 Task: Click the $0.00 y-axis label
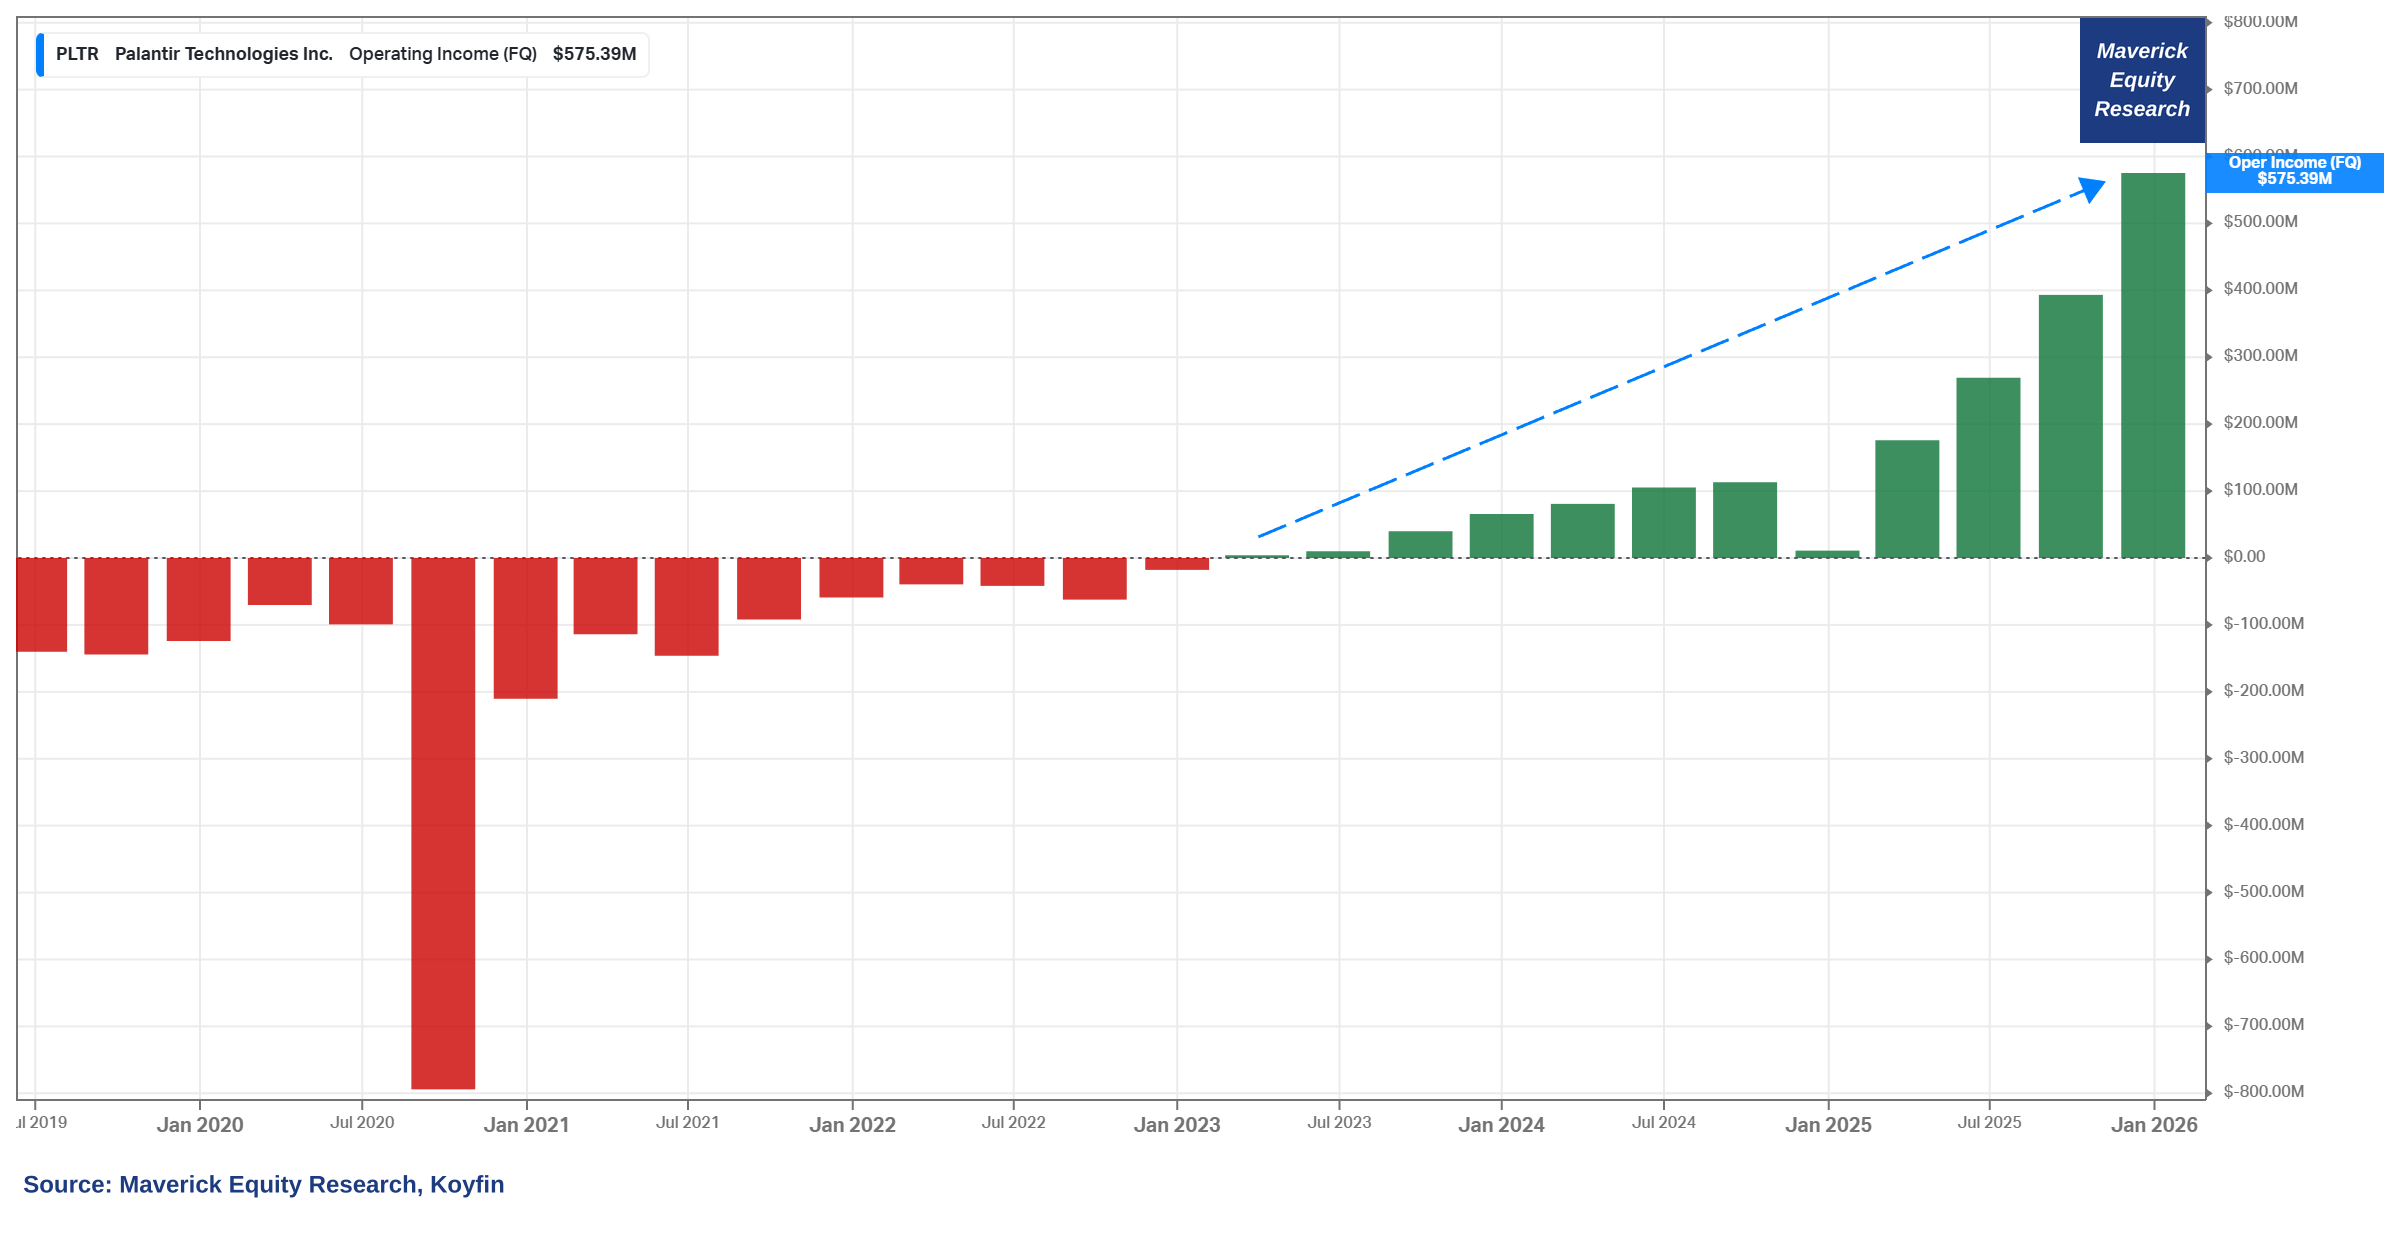2244,557
